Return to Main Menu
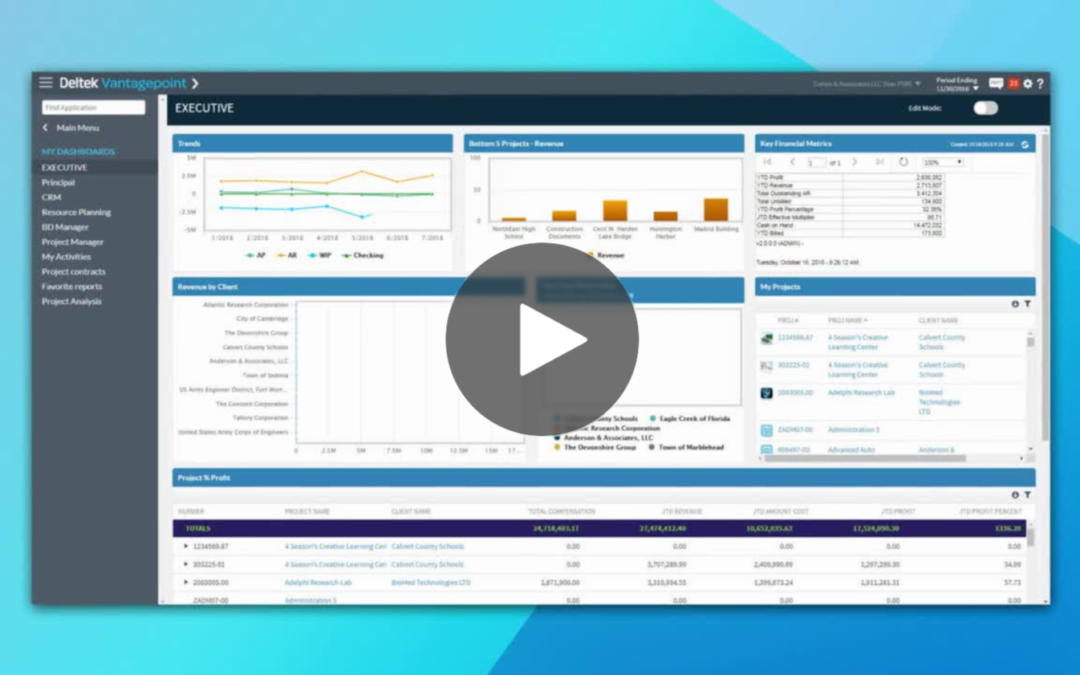The height and width of the screenshot is (675, 1080). pos(78,128)
